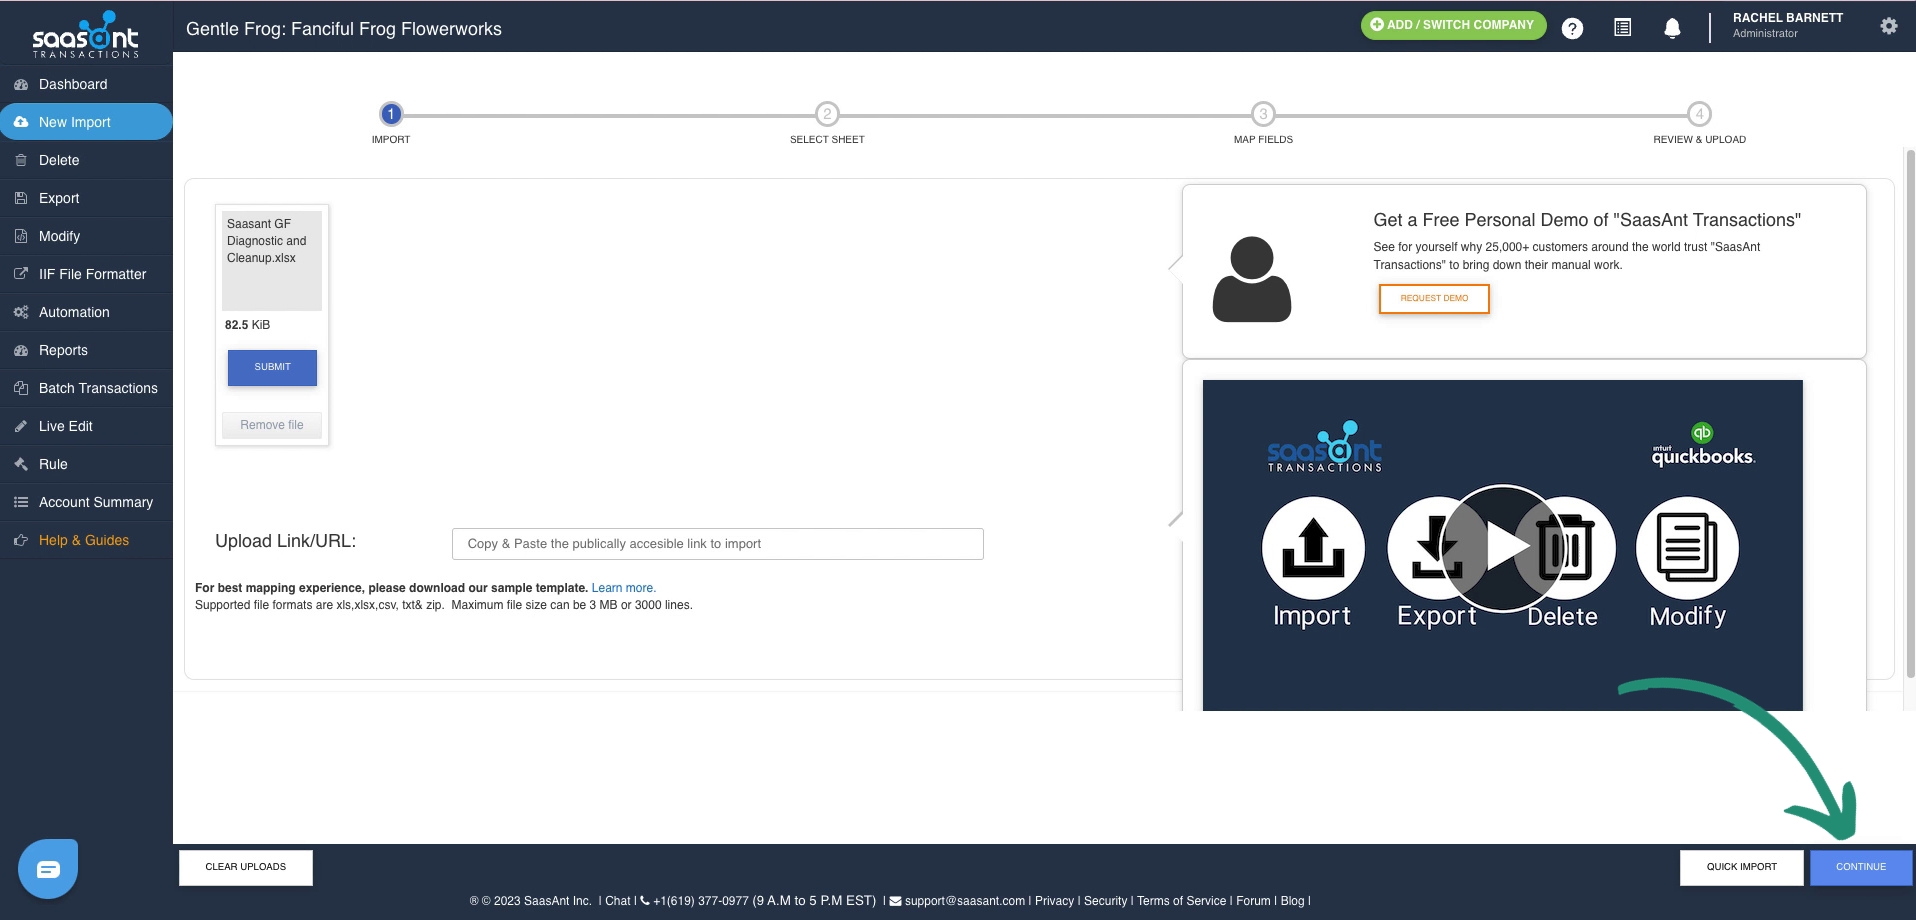Viewport: 1916px width, 920px height.
Task: Open Modify from the sidebar
Action: point(86,236)
